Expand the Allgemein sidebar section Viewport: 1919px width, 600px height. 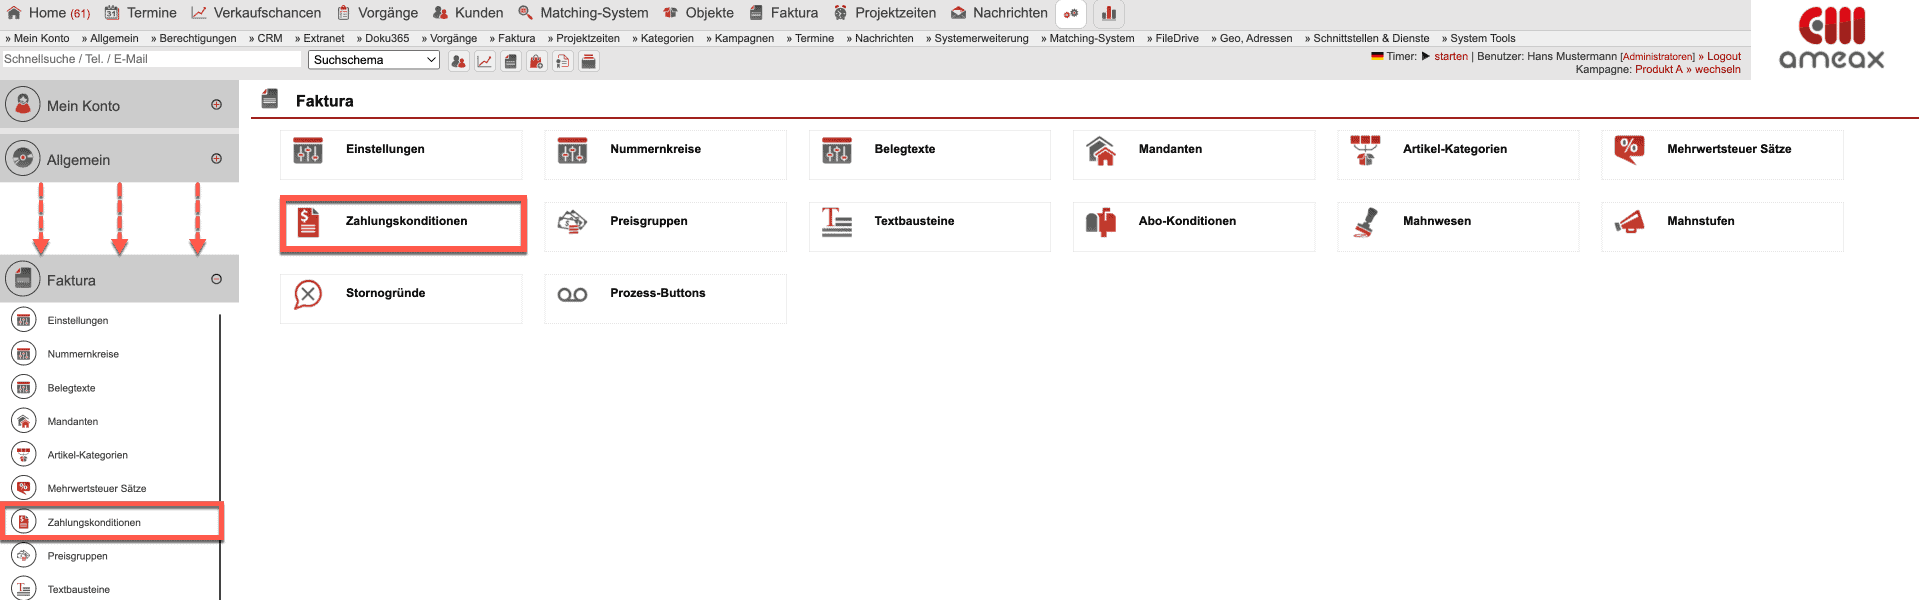pyautogui.click(x=216, y=159)
